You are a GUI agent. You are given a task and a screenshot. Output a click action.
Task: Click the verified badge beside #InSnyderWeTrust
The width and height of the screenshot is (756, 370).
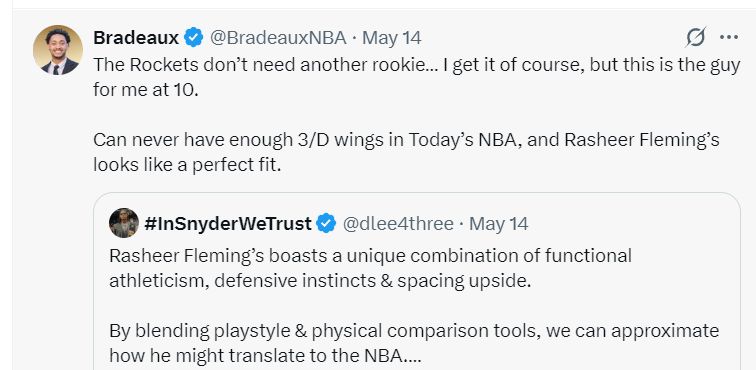point(326,223)
